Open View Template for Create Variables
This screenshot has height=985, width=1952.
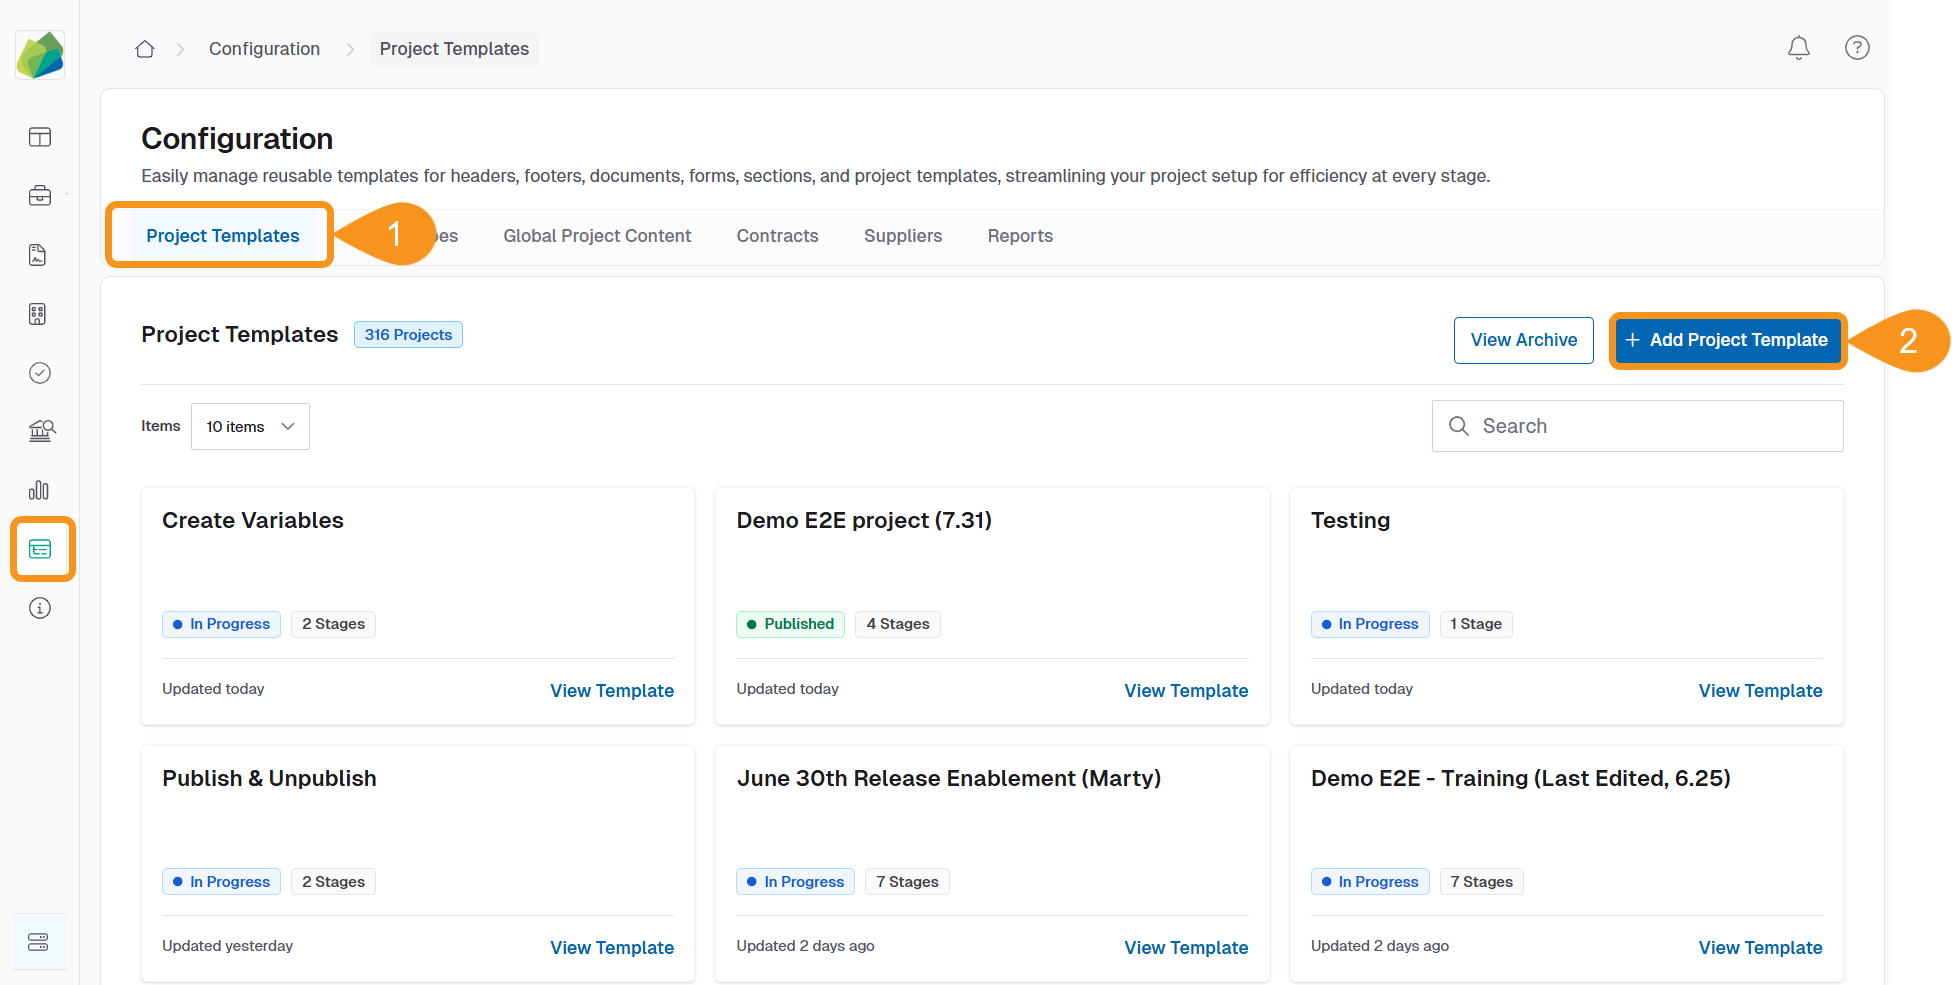(x=611, y=691)
